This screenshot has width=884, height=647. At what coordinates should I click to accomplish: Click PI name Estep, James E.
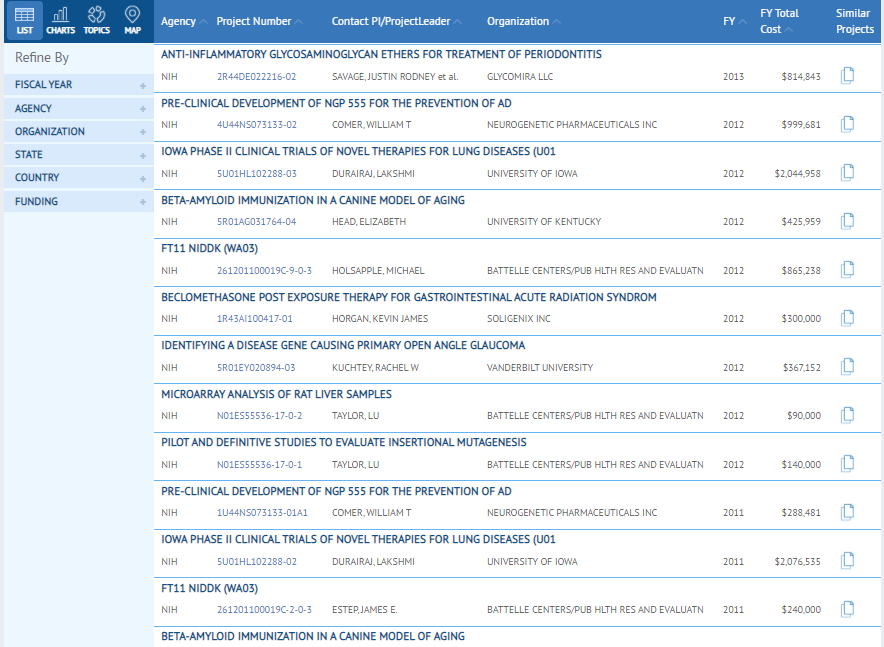click(365, 609)
